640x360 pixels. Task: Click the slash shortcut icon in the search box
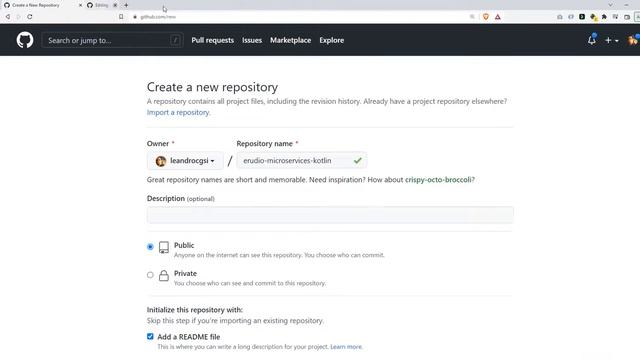176,40
